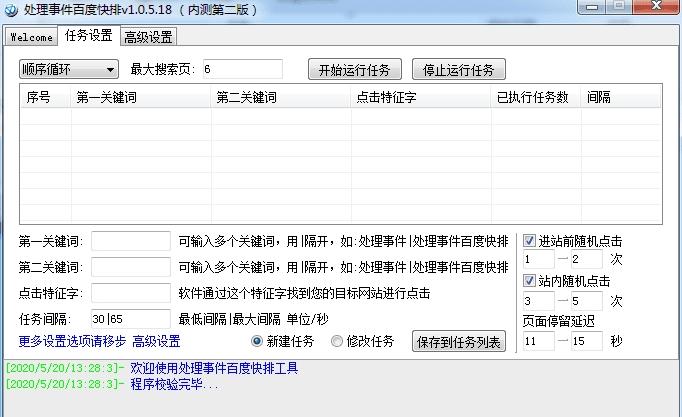The image size is (682, 417).
Task: Click the application icon in the title bar
Action: pyautogui.click(x=11, y=9)
